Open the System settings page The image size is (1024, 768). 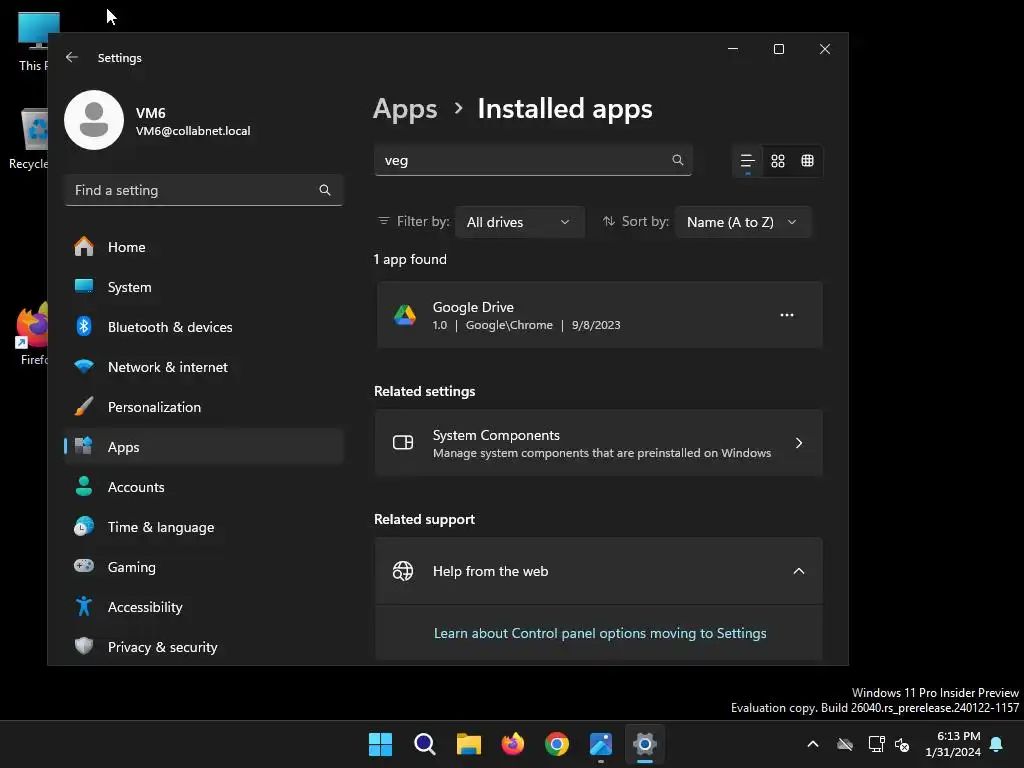pos(204,287)
